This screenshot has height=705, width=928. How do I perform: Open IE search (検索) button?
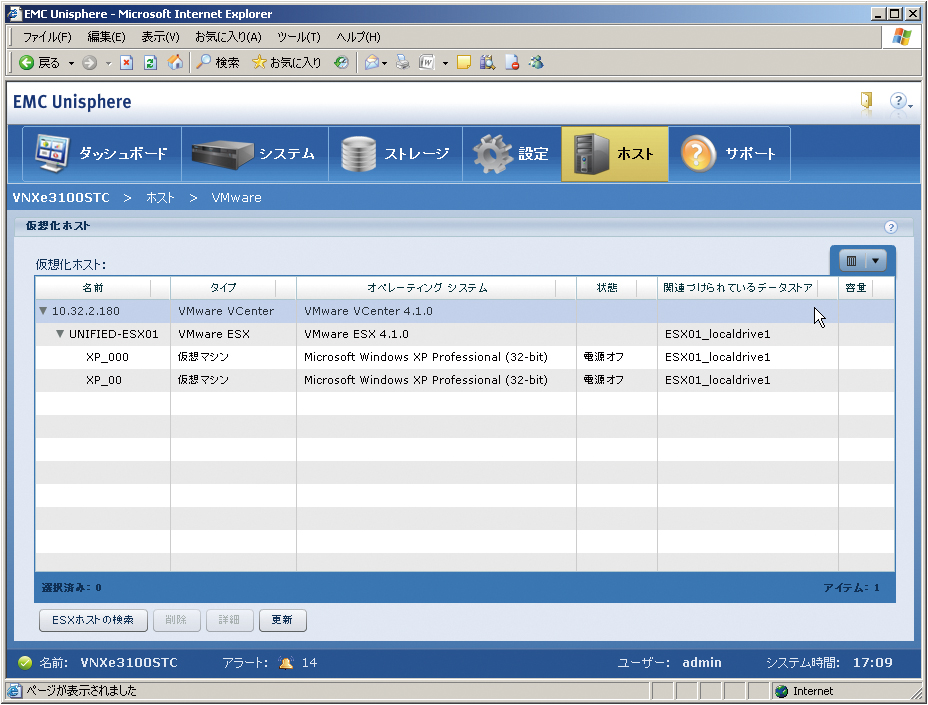[x=218, y=63]
